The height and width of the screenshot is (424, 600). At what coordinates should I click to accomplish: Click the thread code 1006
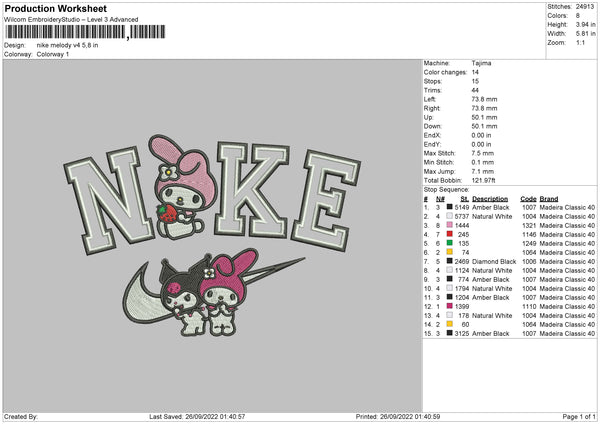pos(529,261)
